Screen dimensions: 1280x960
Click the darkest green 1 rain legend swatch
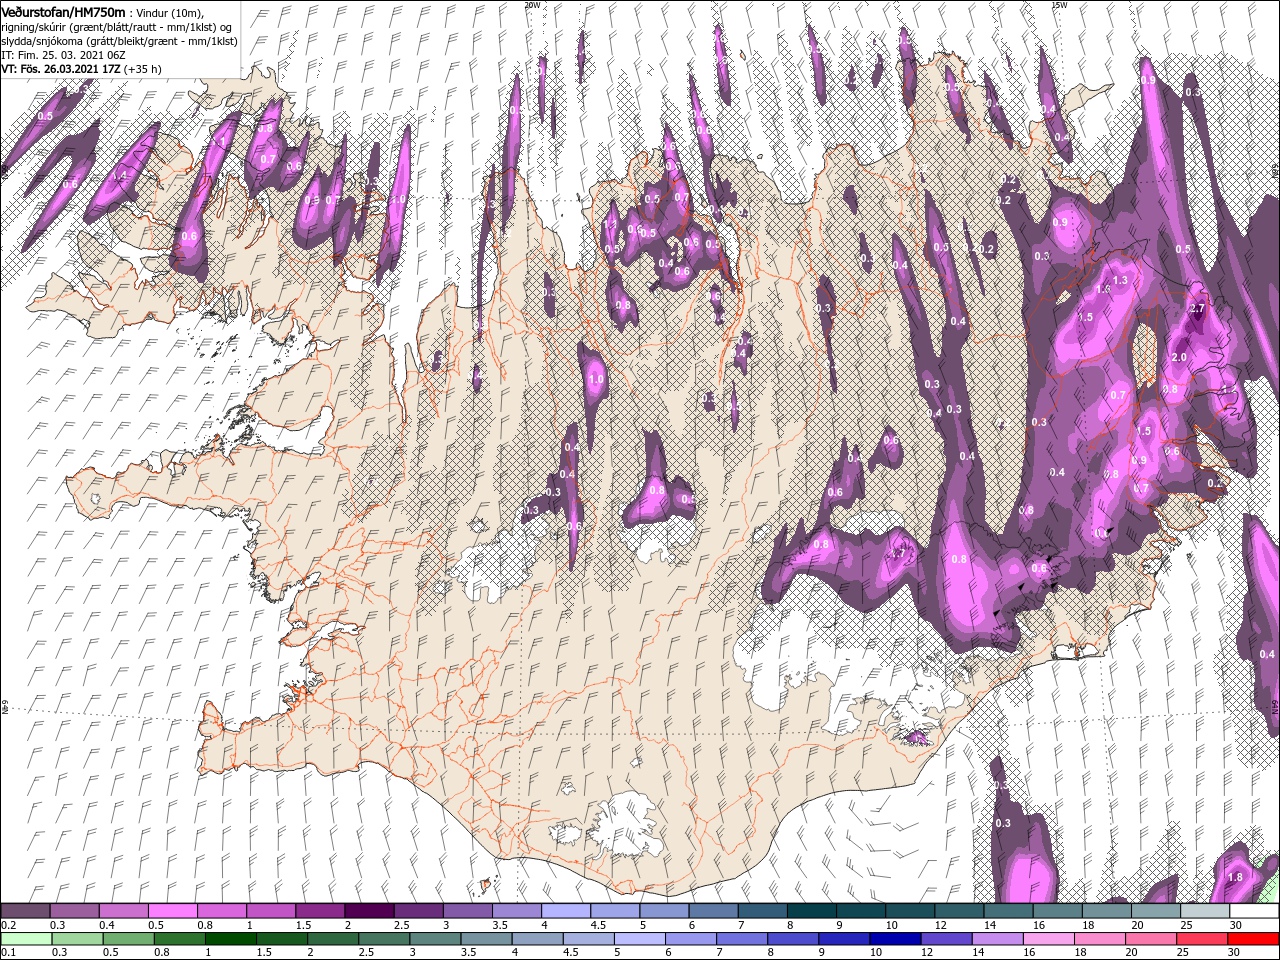click(x=231, y=939)
